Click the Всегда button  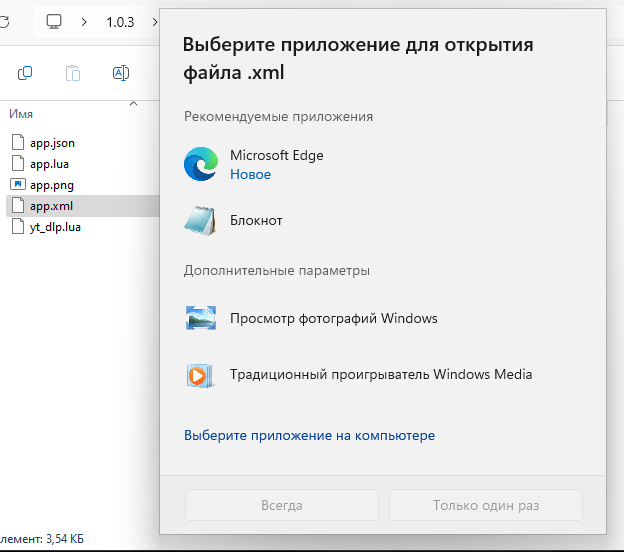[282, 505]
